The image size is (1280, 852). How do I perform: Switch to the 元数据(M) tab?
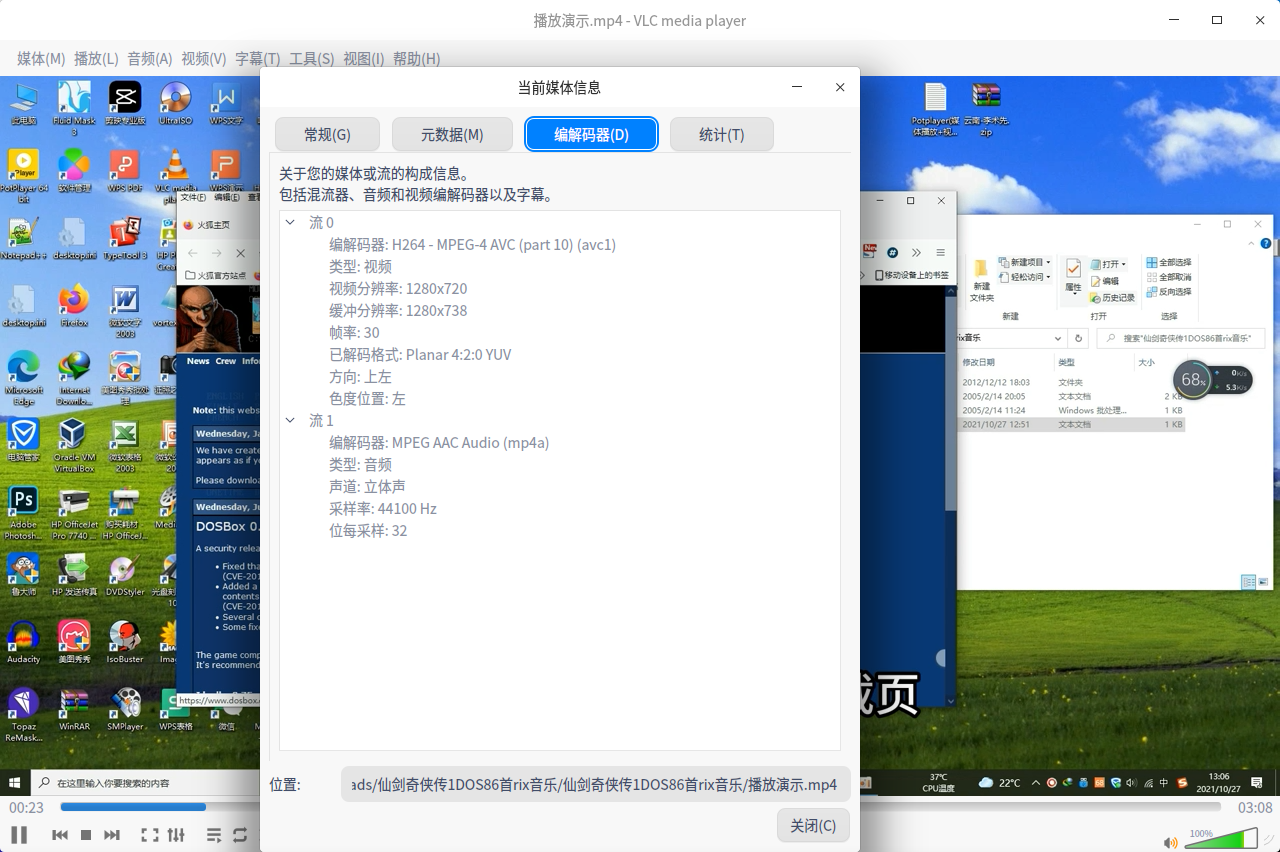point(452,134)
